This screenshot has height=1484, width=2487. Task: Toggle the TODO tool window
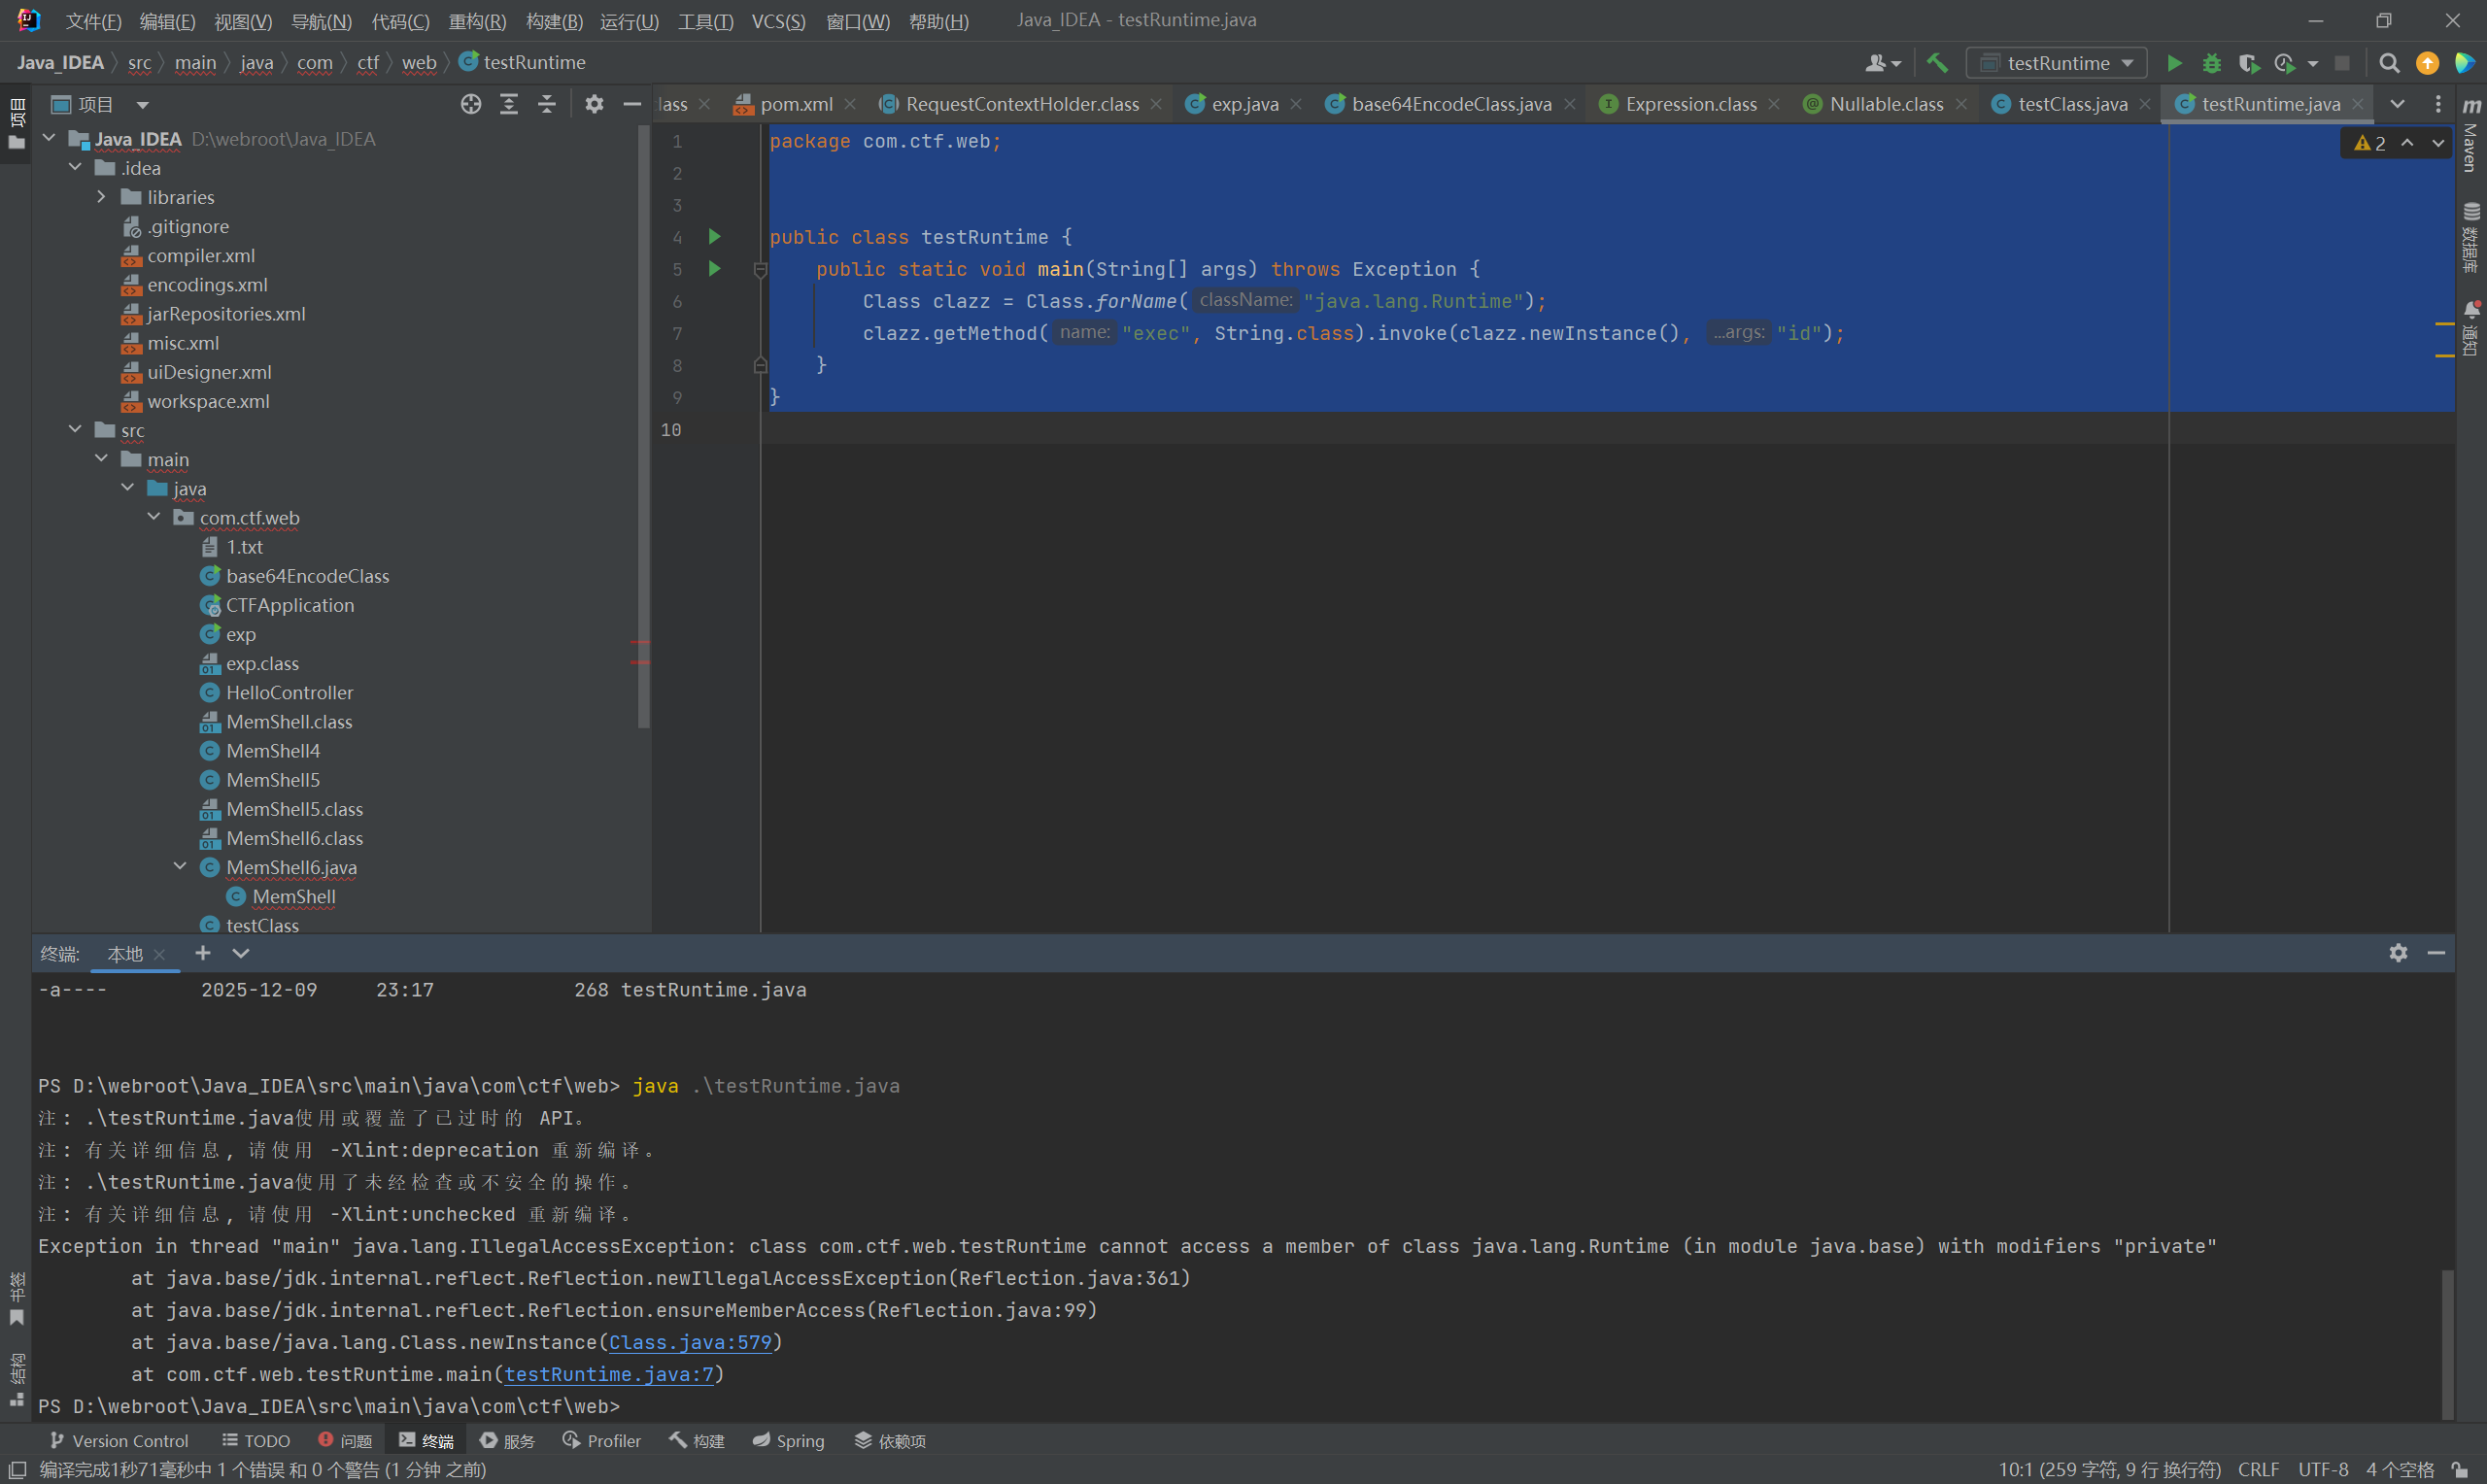pyautogui.click(x=256, y=1441)
